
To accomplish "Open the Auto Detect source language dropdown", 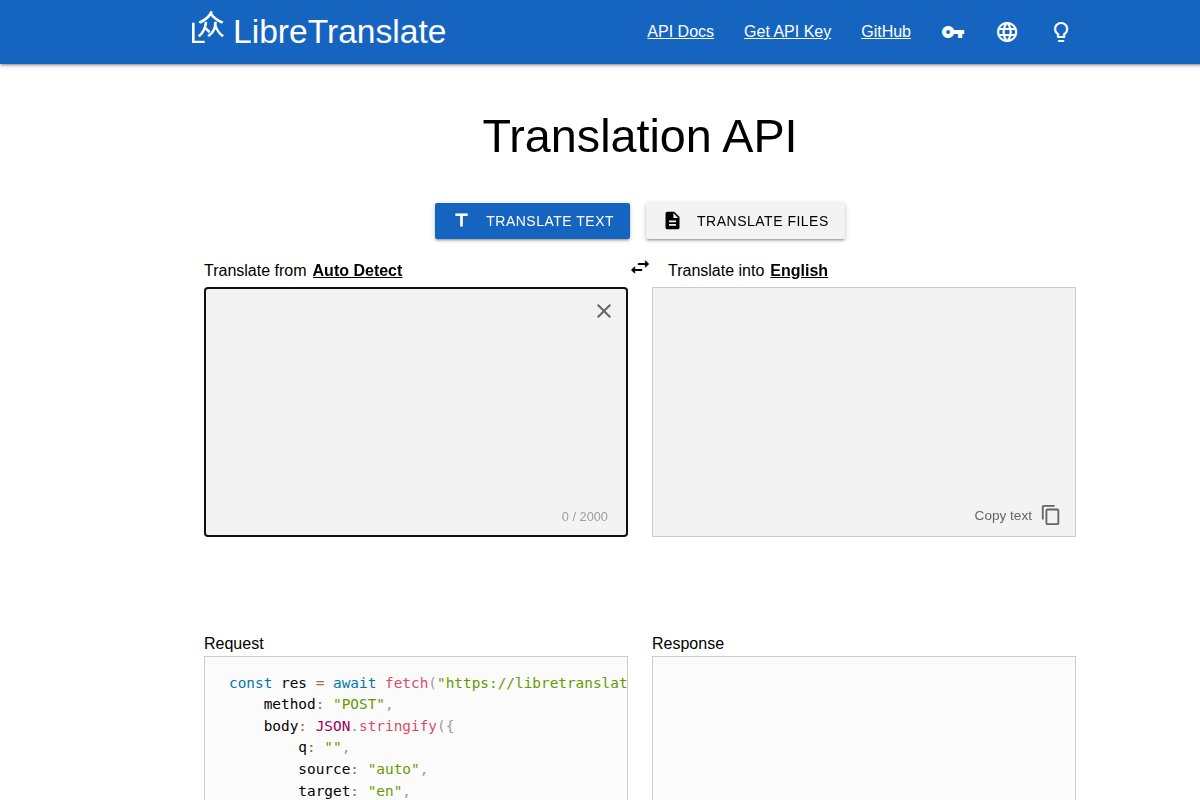I will (x=357, y=270).
